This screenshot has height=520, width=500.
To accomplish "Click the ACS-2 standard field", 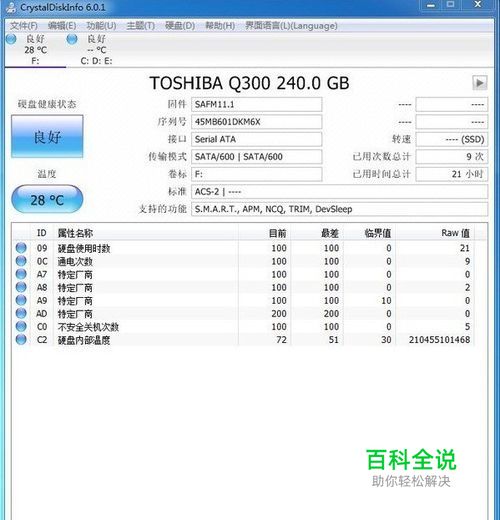I will [x=340, y=192].
